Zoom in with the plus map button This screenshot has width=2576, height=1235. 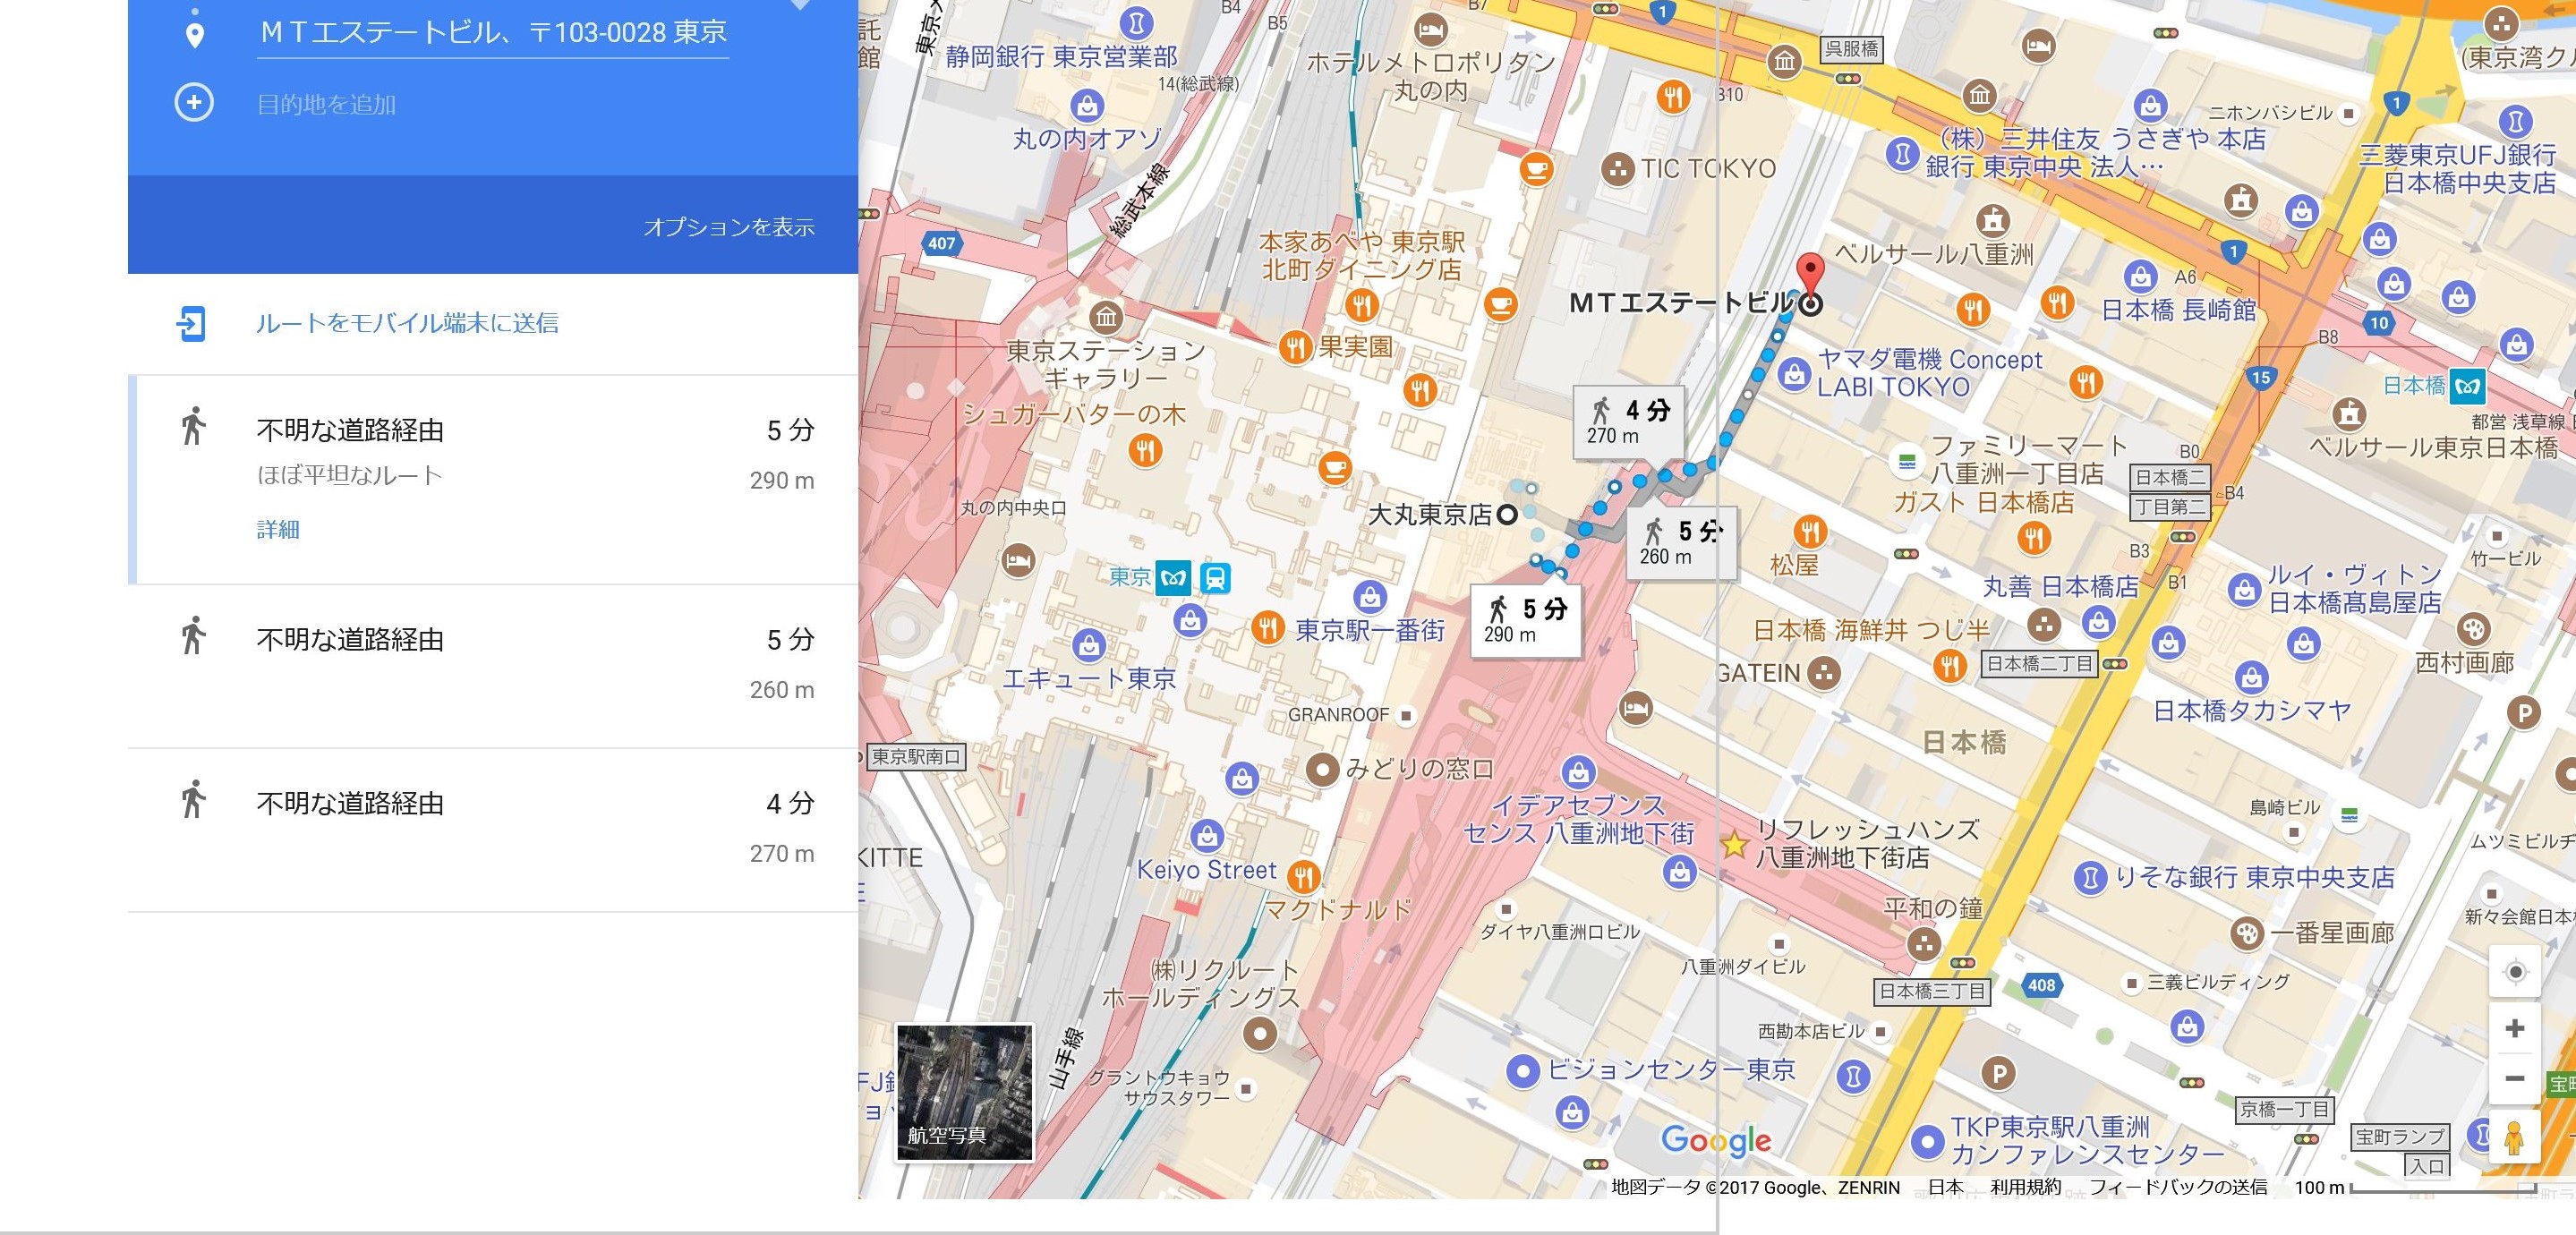coord(2515,1028)
